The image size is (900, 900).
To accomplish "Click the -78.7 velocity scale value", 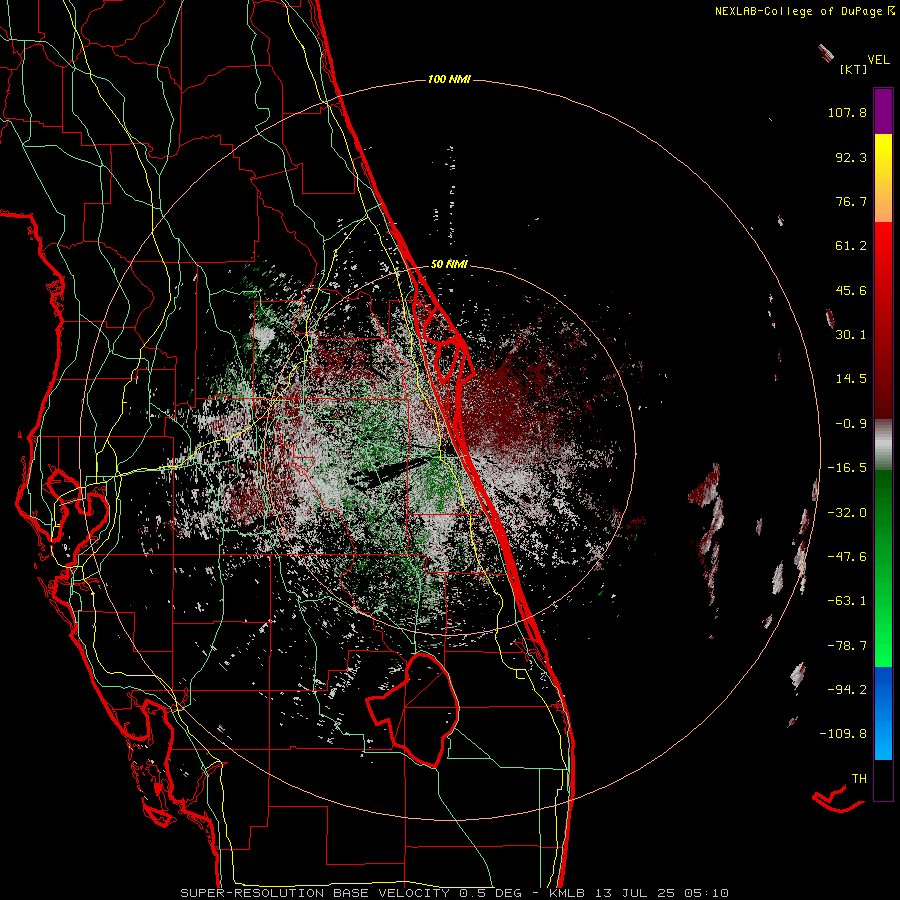I will click(847, 646).
